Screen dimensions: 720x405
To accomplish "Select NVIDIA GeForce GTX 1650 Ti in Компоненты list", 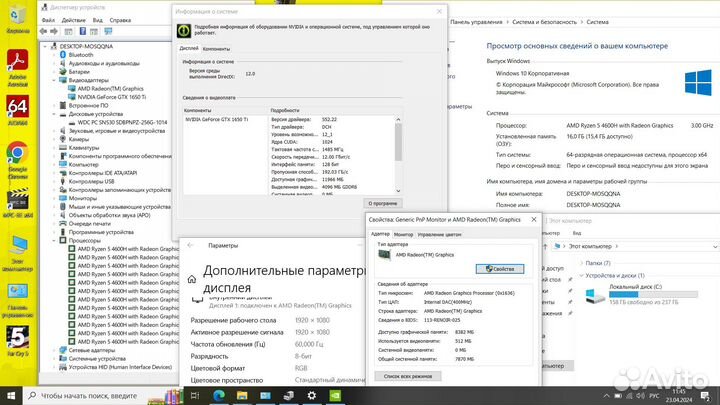I will tap(217, 119).
